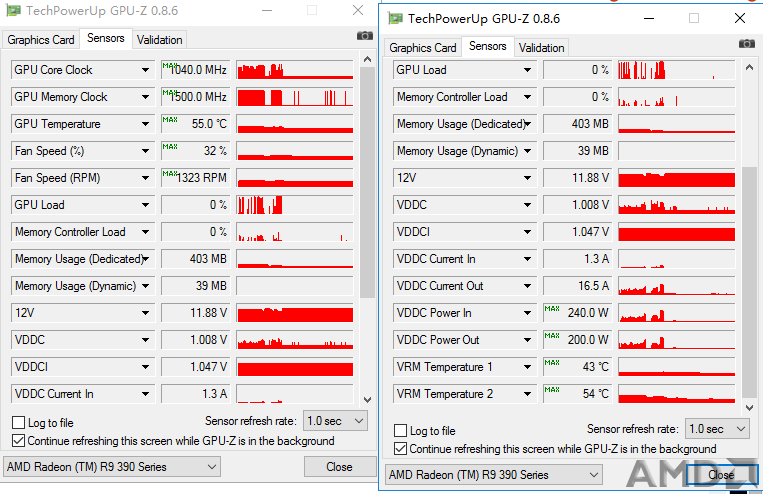
Task: Open GPU Memory Clock sensor dropdown in left window
Action: click(145, 97)
